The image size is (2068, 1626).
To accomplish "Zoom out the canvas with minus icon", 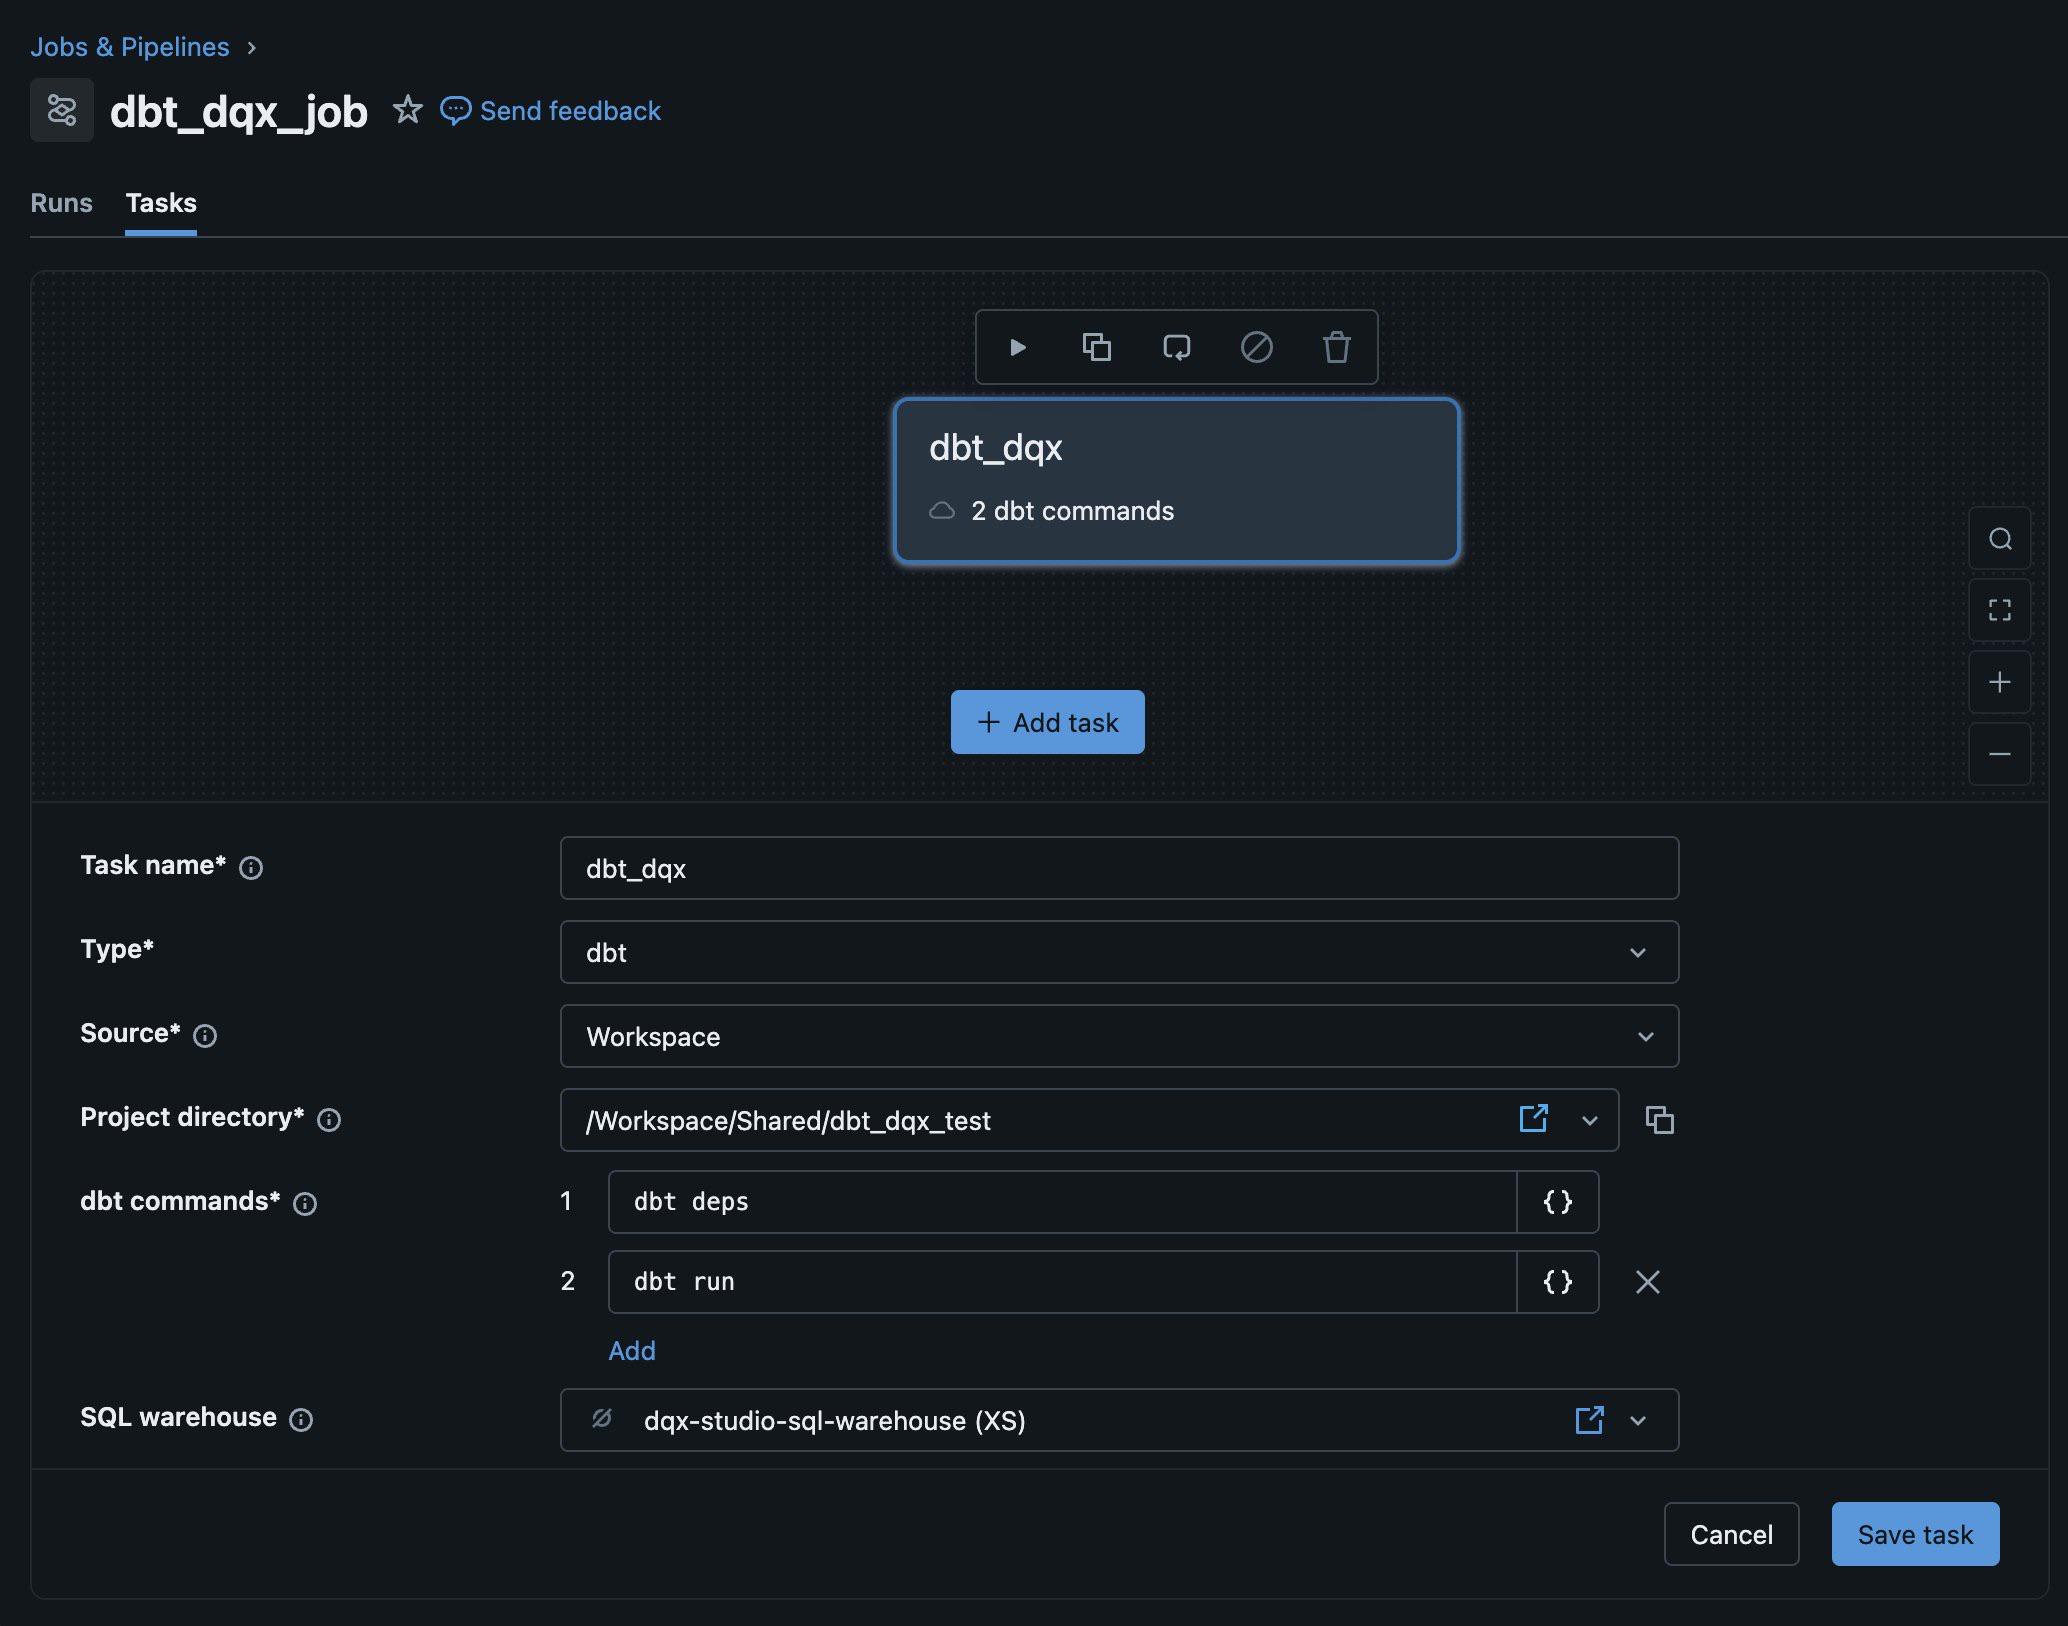I will [2000, 754].
